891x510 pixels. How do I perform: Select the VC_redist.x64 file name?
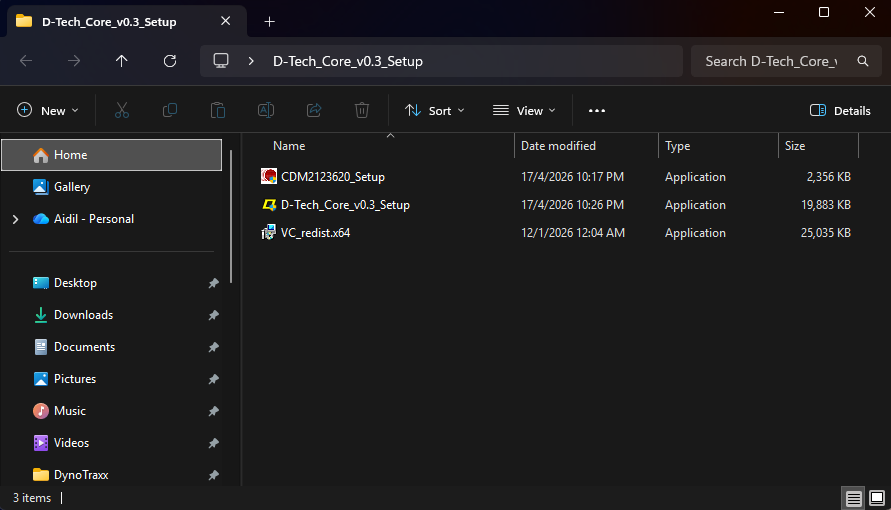pyautogui.click(x=315, y=233)
